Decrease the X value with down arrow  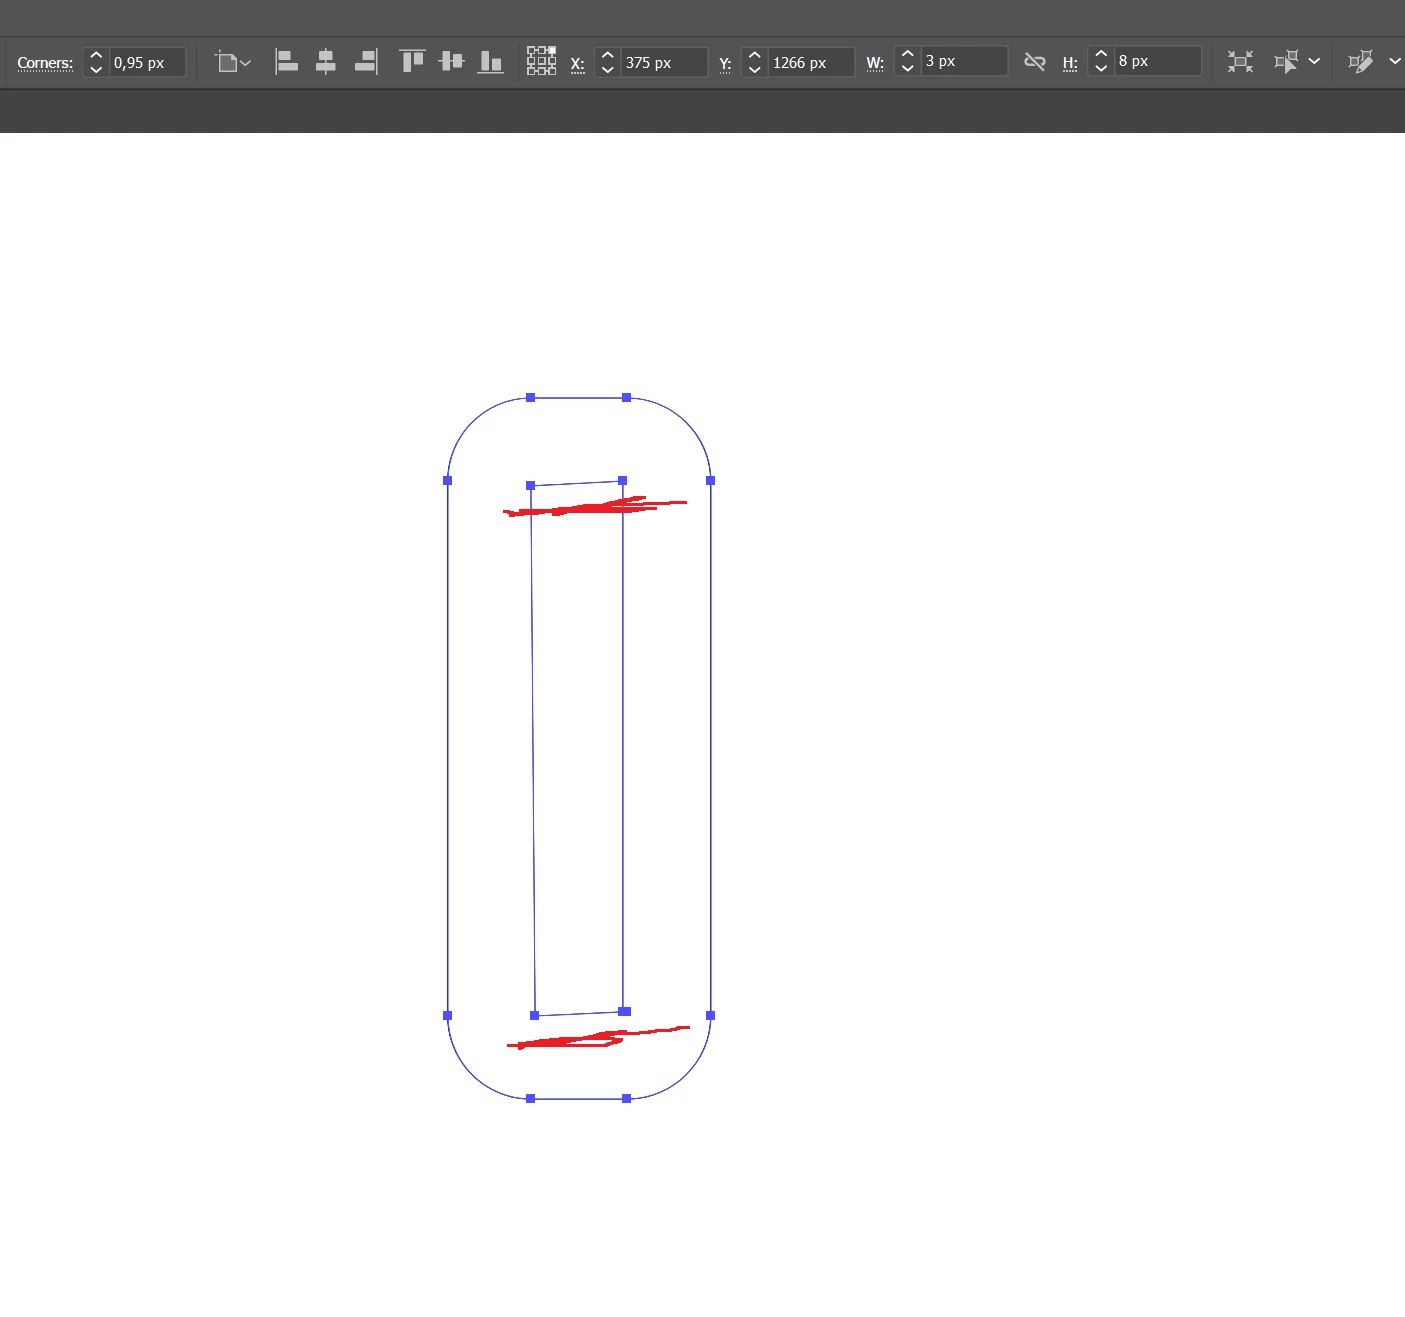[x=607, y=69]
